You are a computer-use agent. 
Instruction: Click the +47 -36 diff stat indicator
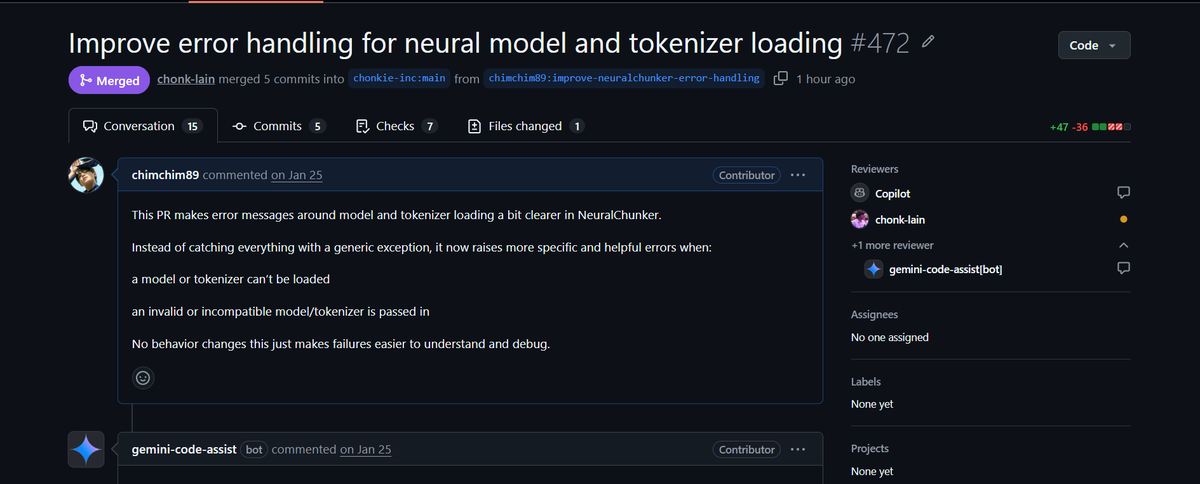tap(1090, 127)
